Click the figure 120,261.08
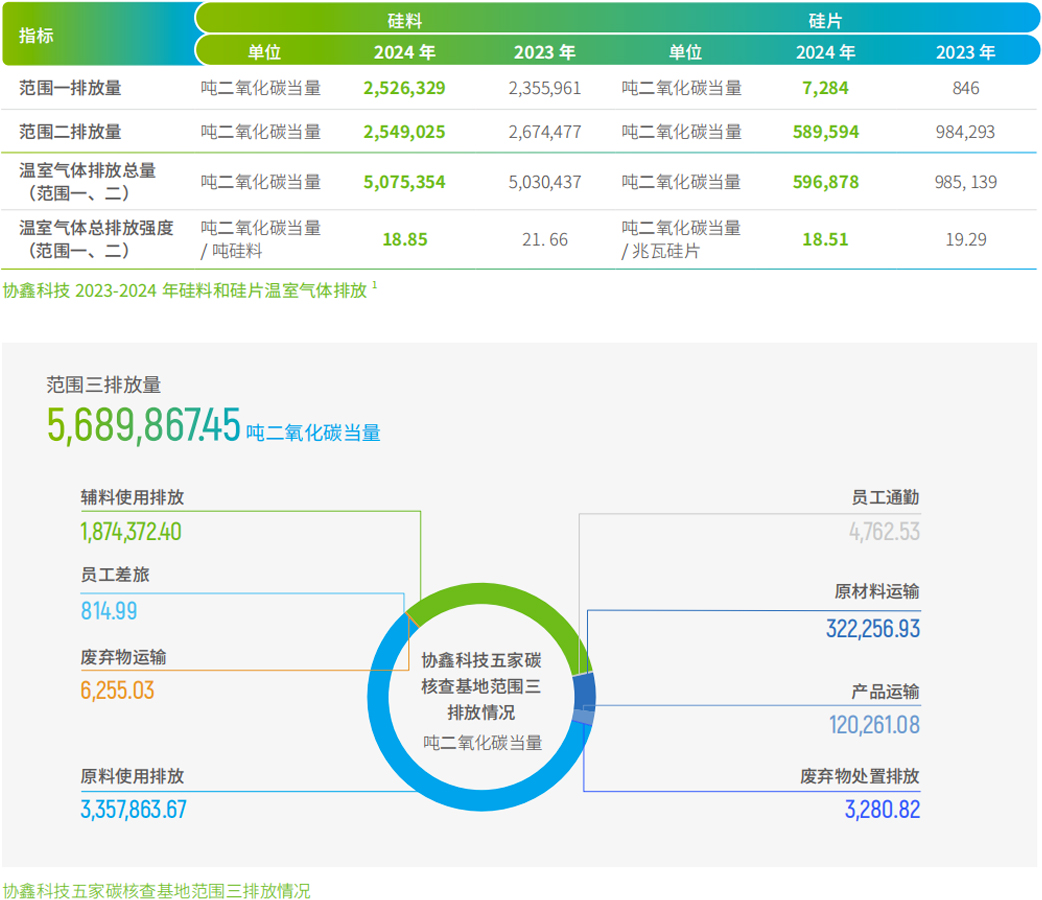 tap(875, 725)
